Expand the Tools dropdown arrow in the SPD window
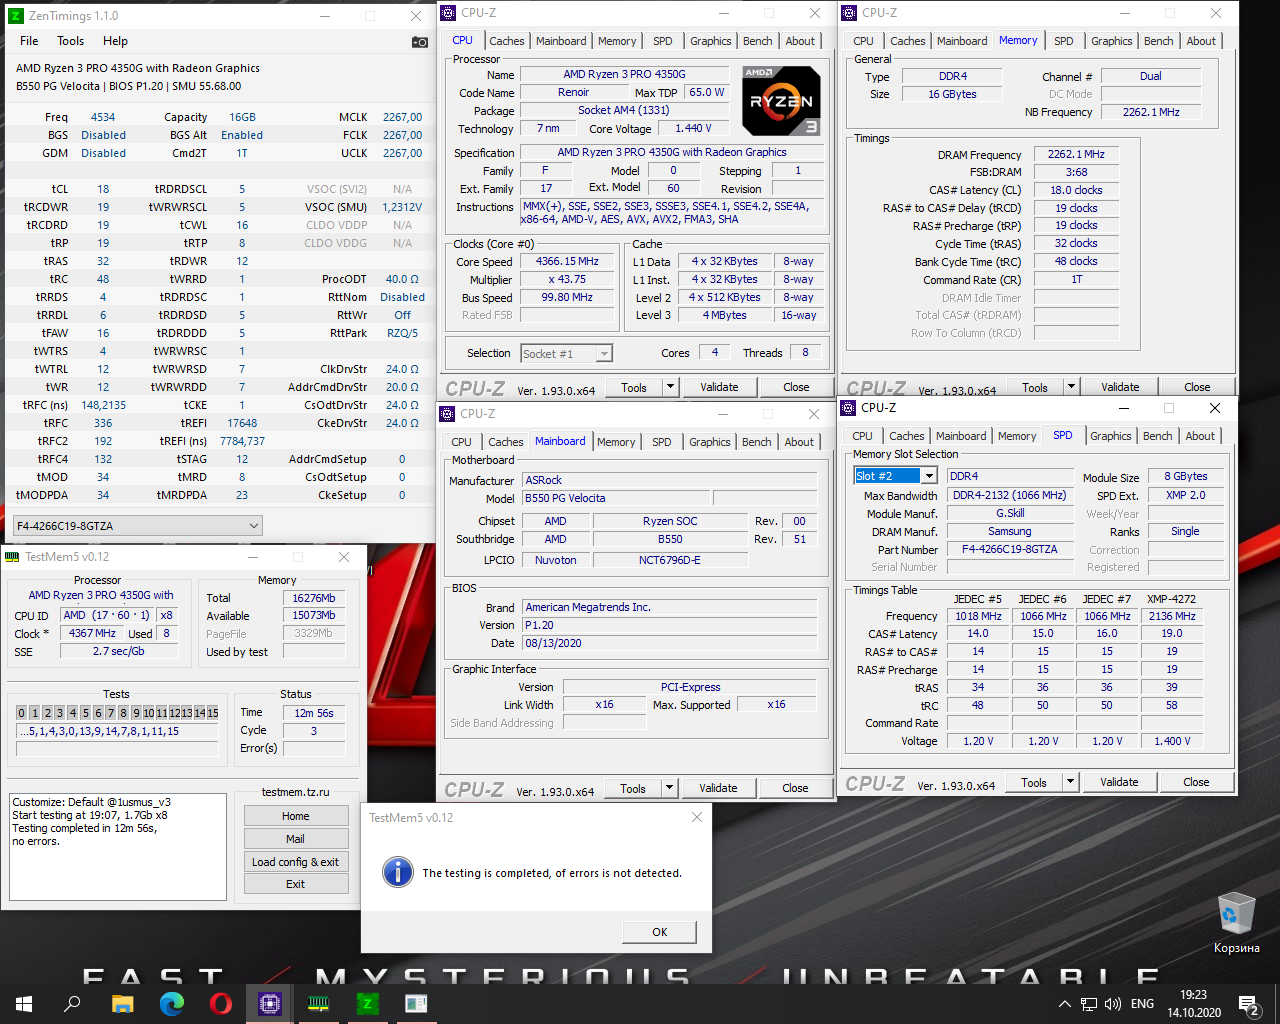 [1070, 783]
